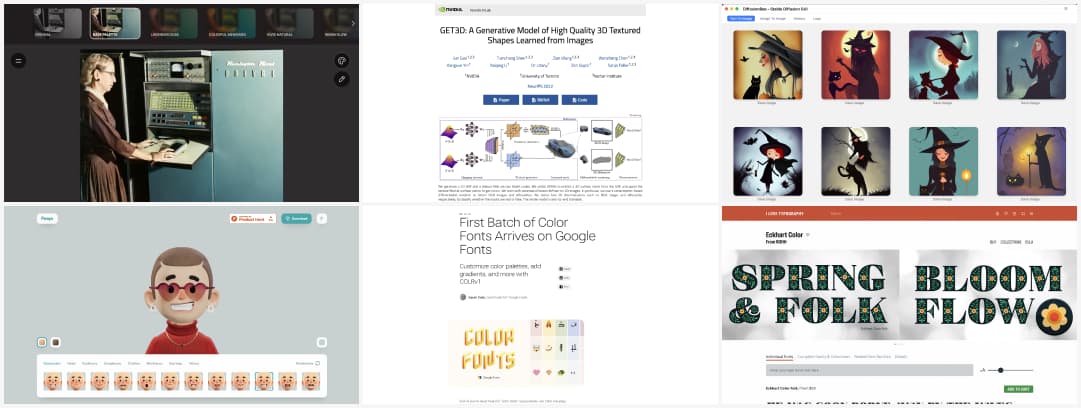The width and height of the screenshot is (1081, 408).
Task: Click the NVIDIA logo in the header
Action: point(449,9)
